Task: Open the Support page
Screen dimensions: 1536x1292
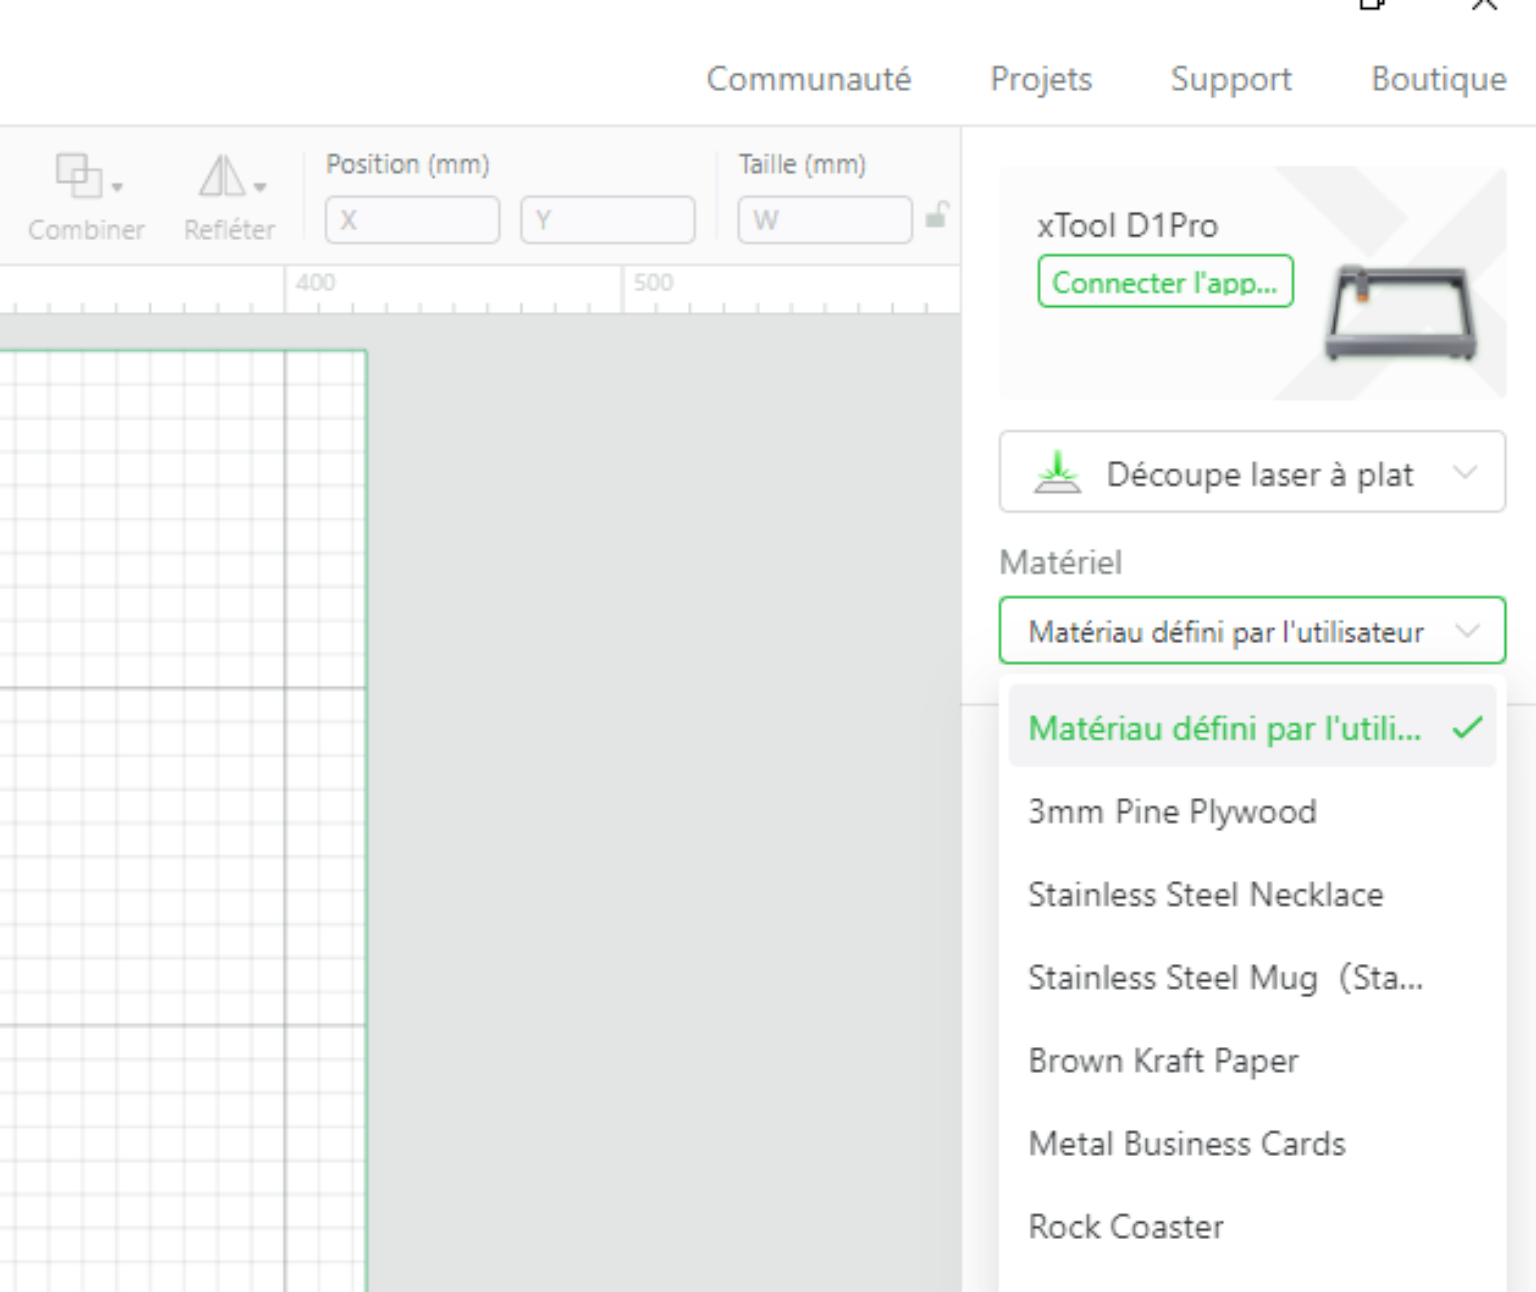Action: click(1230, 79)
